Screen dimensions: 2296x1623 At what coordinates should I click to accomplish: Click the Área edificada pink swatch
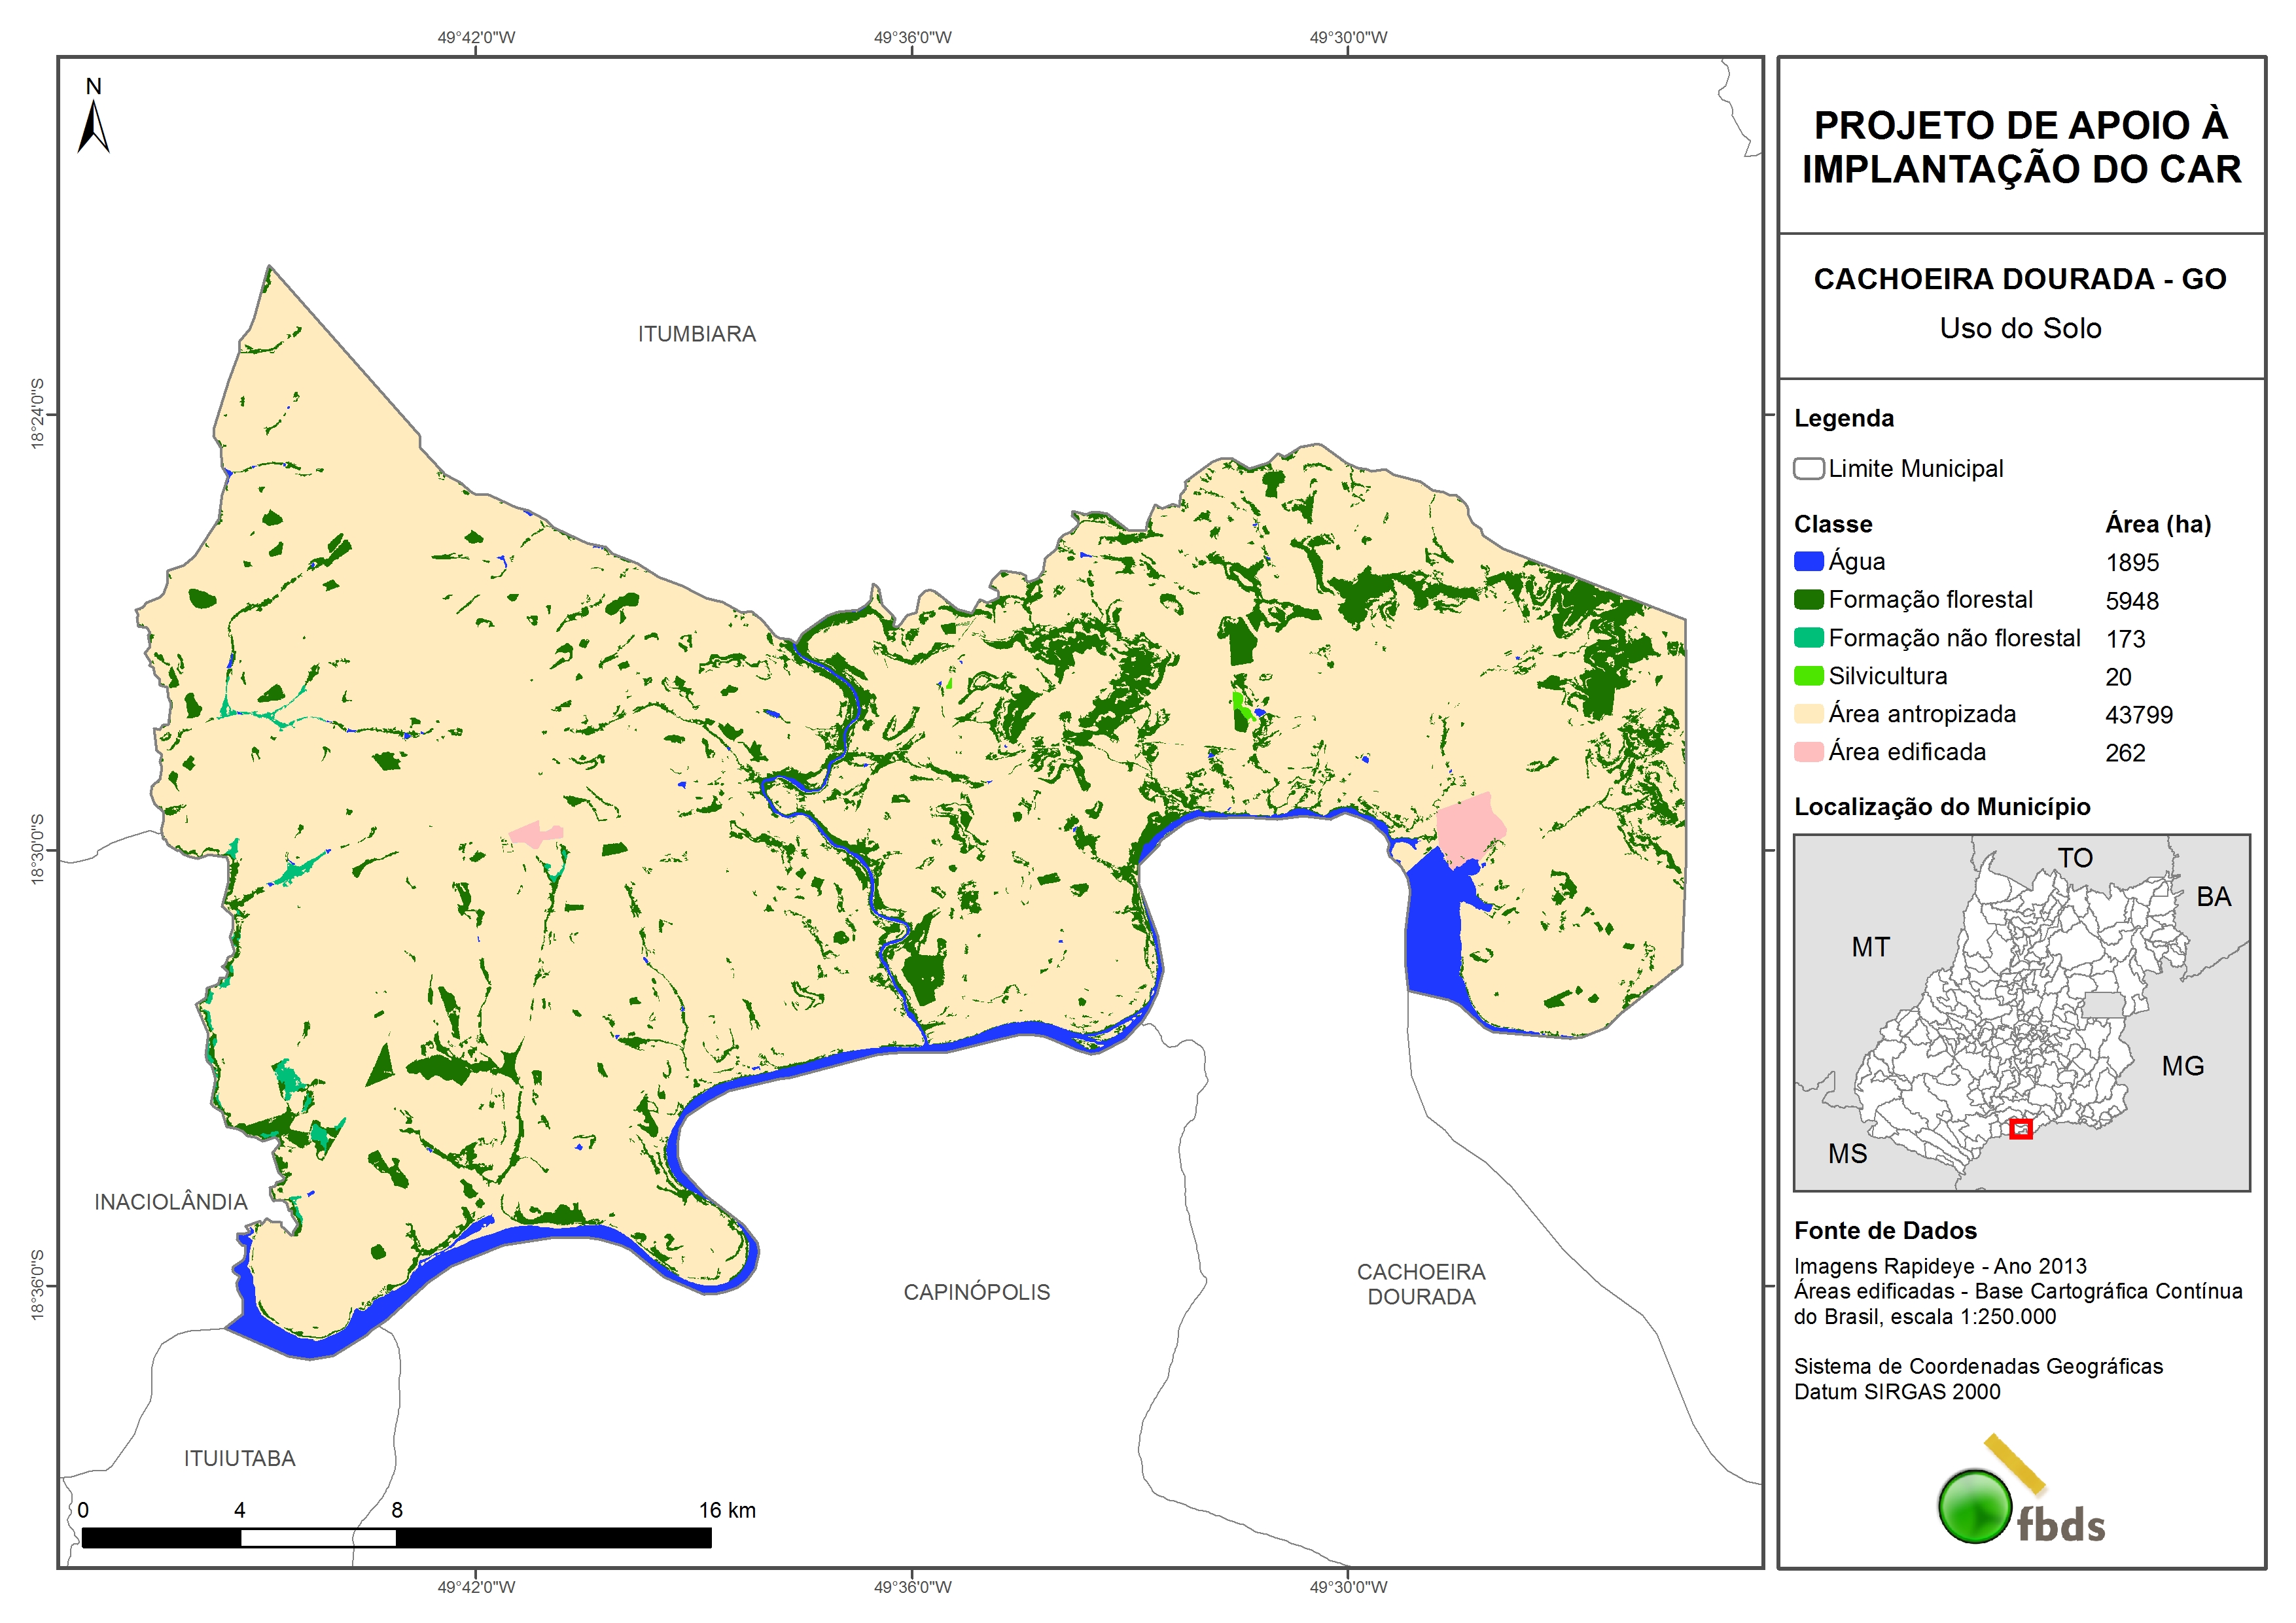(x=1808, y=752)
